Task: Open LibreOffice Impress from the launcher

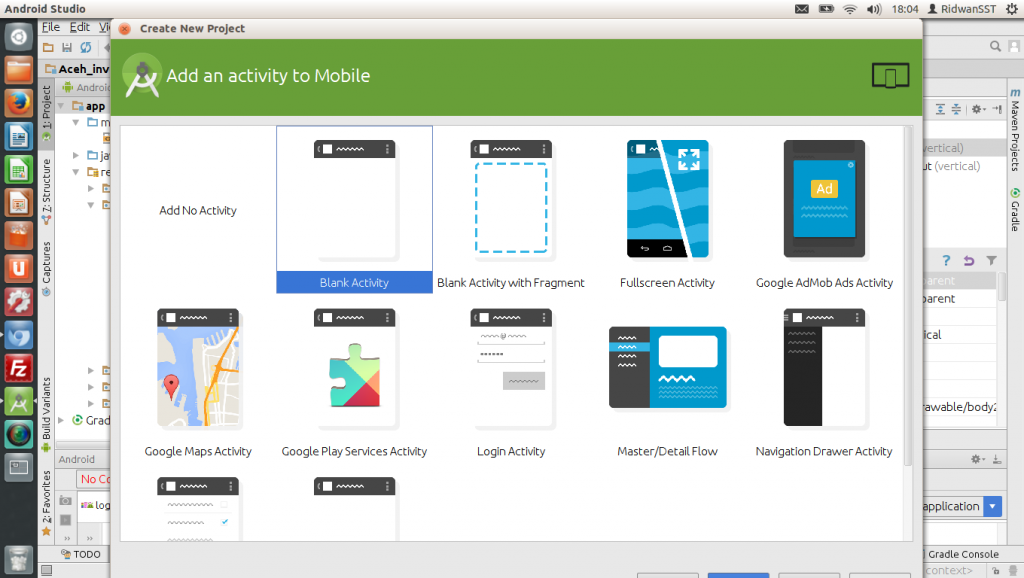Action: pyautogui.click(x=18, y=202)
